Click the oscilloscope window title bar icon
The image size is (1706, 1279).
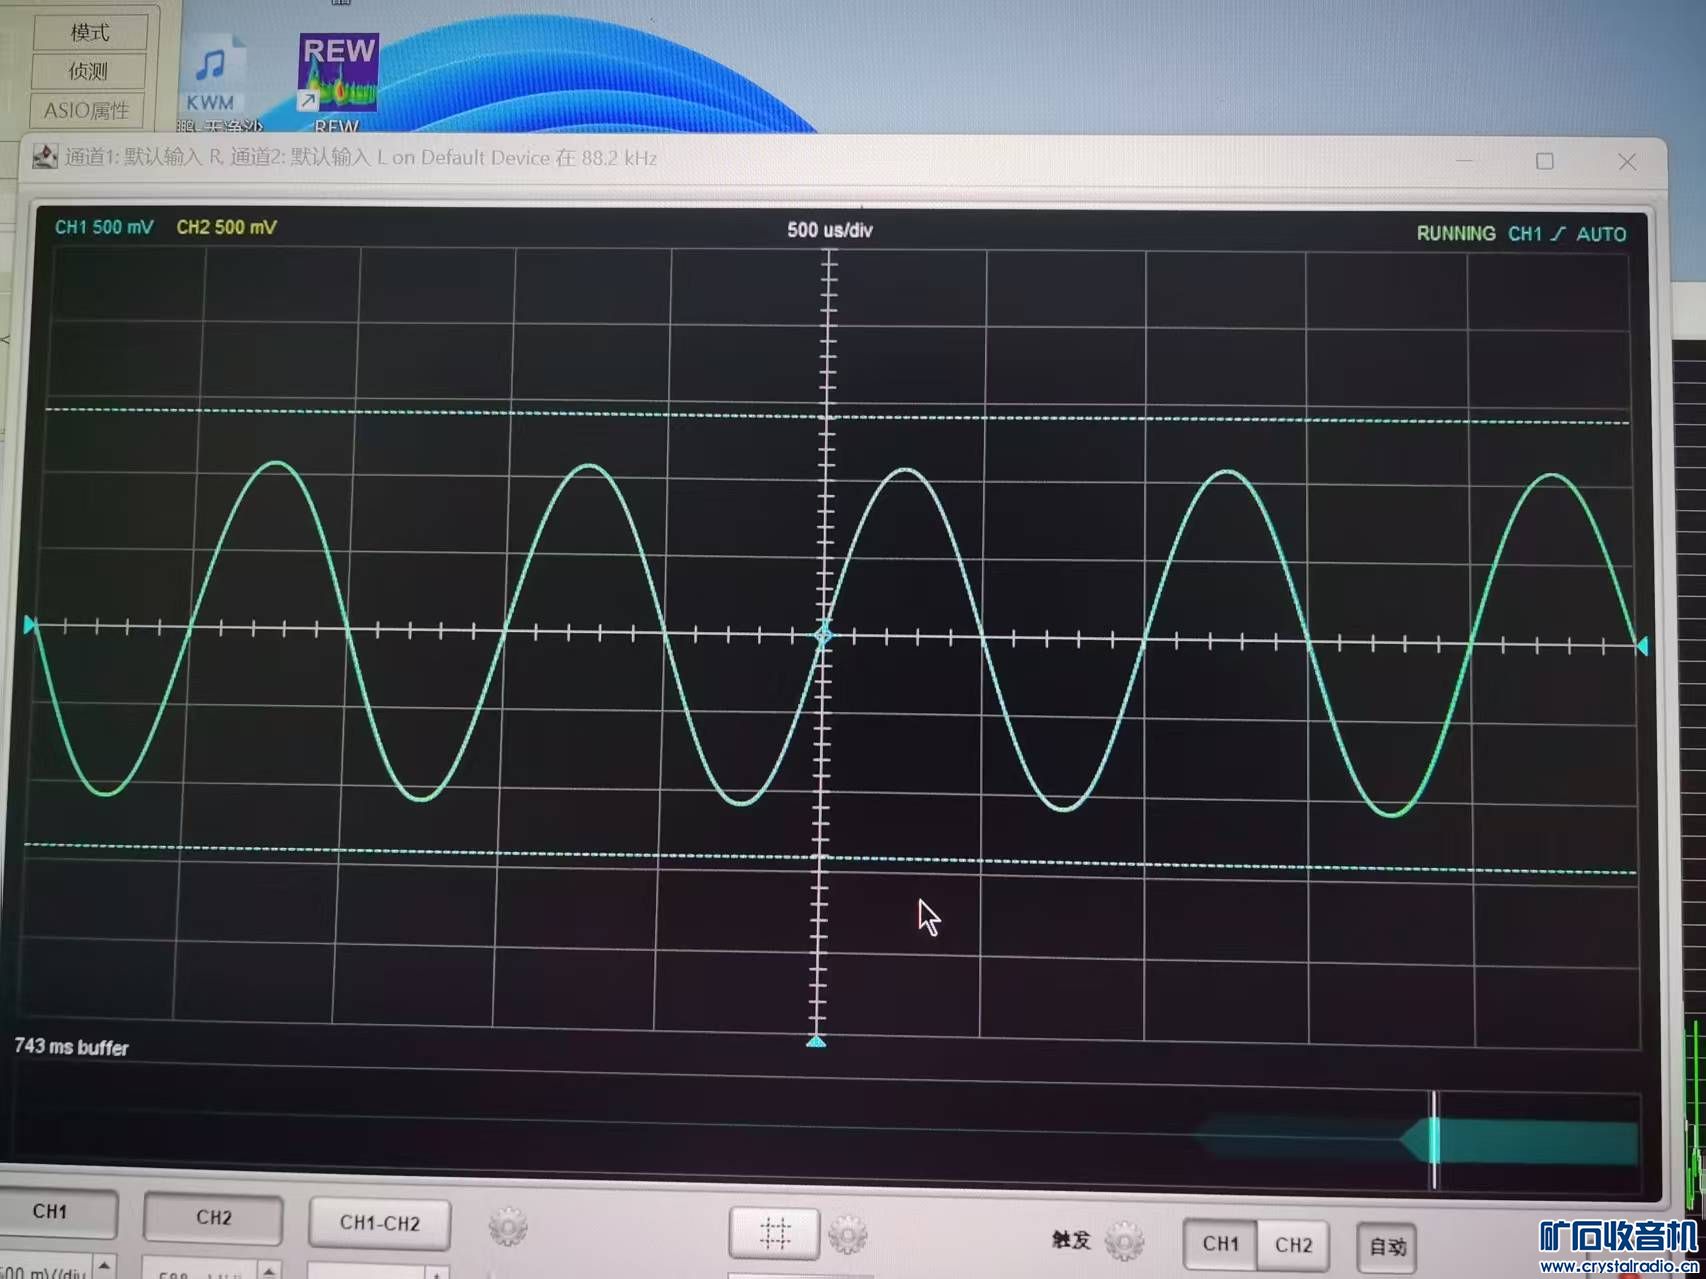click(x=45, y=156)
